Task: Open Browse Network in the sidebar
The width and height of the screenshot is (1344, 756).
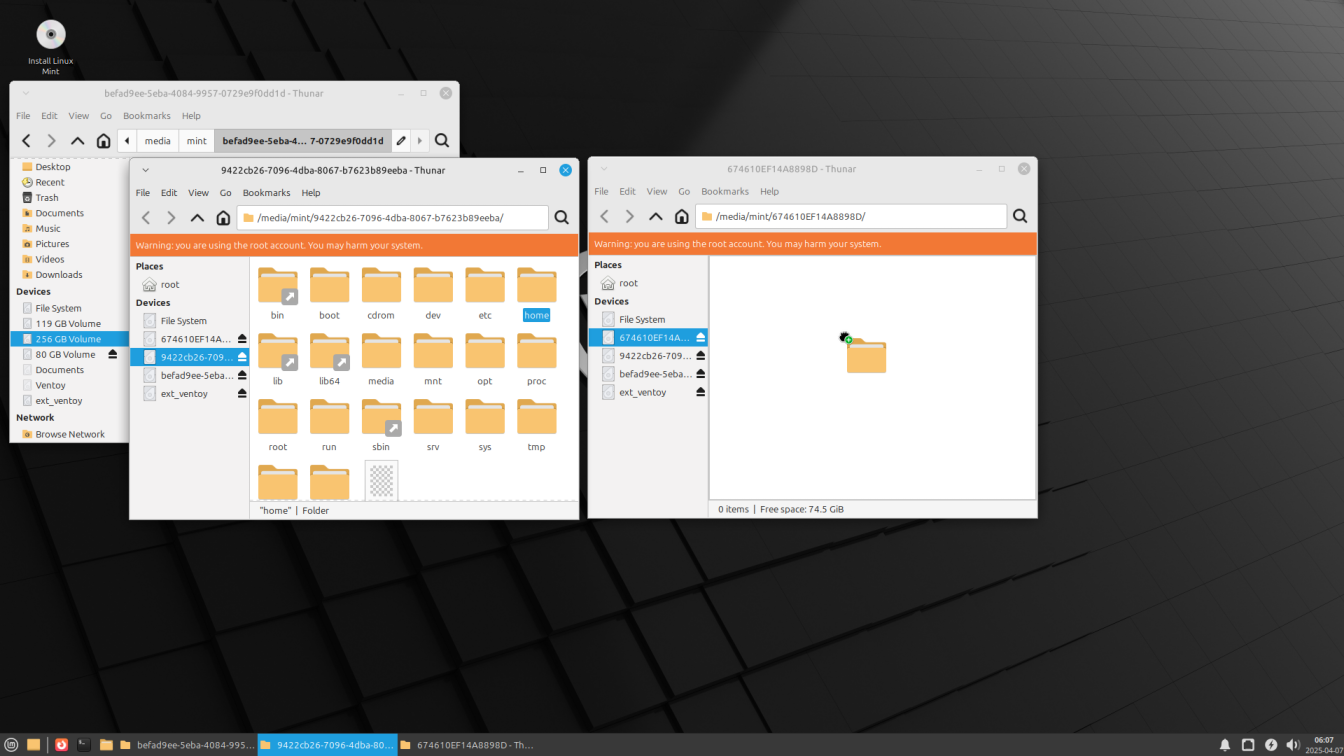Action: tap(69, 434)
